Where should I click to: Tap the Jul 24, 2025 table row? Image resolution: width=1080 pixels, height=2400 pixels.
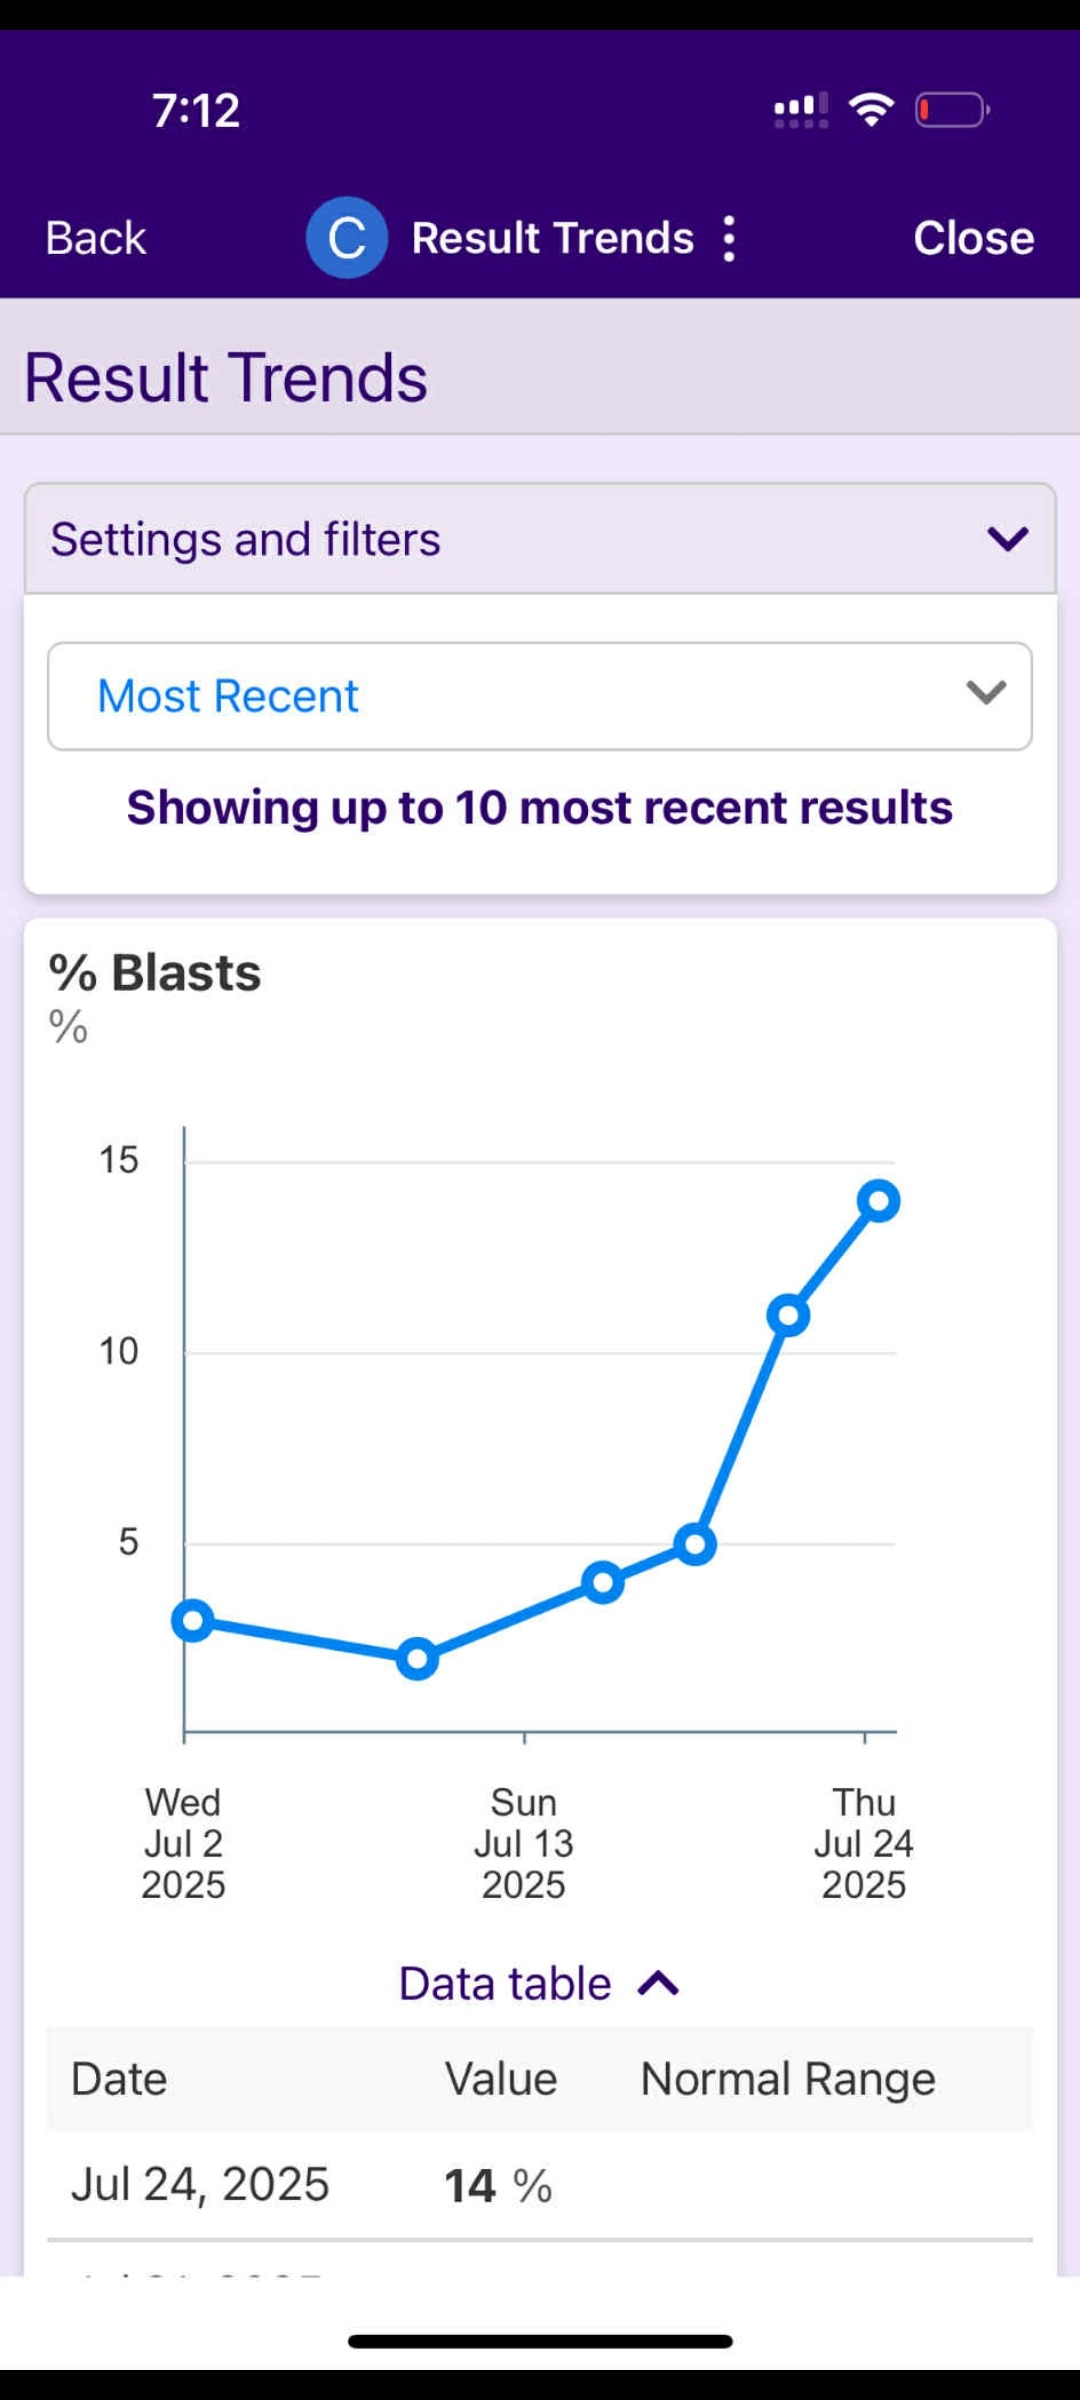point(540,2185)
